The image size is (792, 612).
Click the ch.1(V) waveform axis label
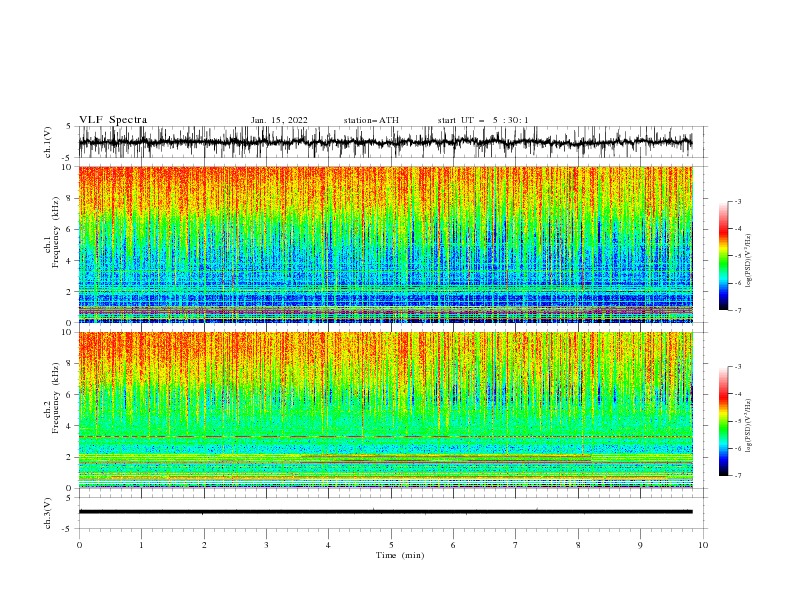click(x=48, y=142)
